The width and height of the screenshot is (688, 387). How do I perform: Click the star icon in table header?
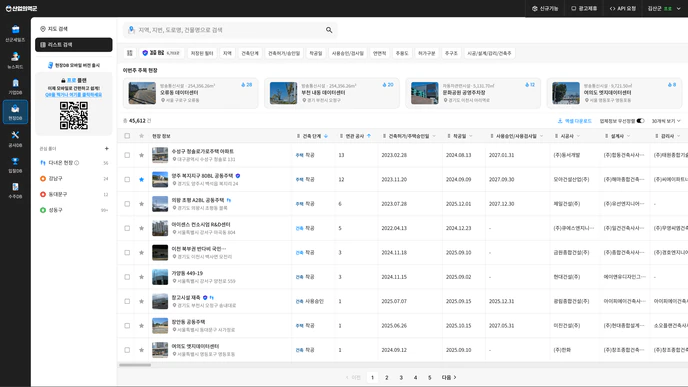click(141, 136)
